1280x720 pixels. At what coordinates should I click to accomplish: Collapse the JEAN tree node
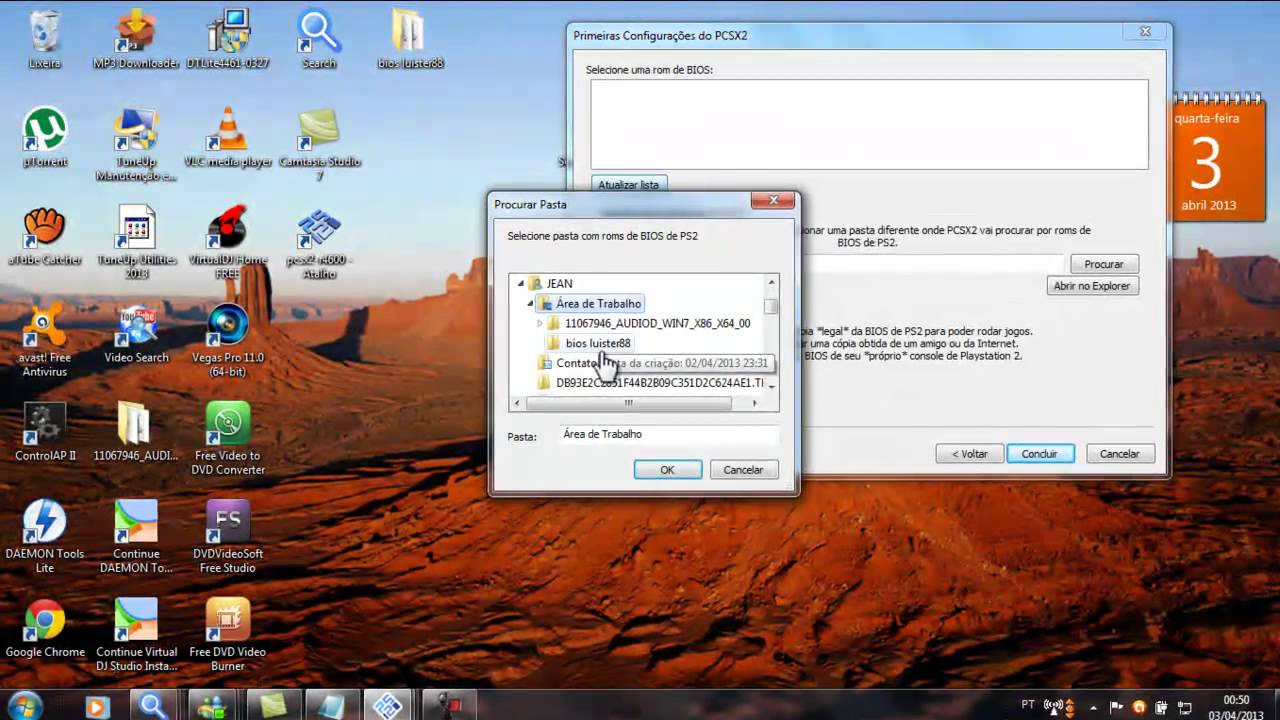[521, 284]
